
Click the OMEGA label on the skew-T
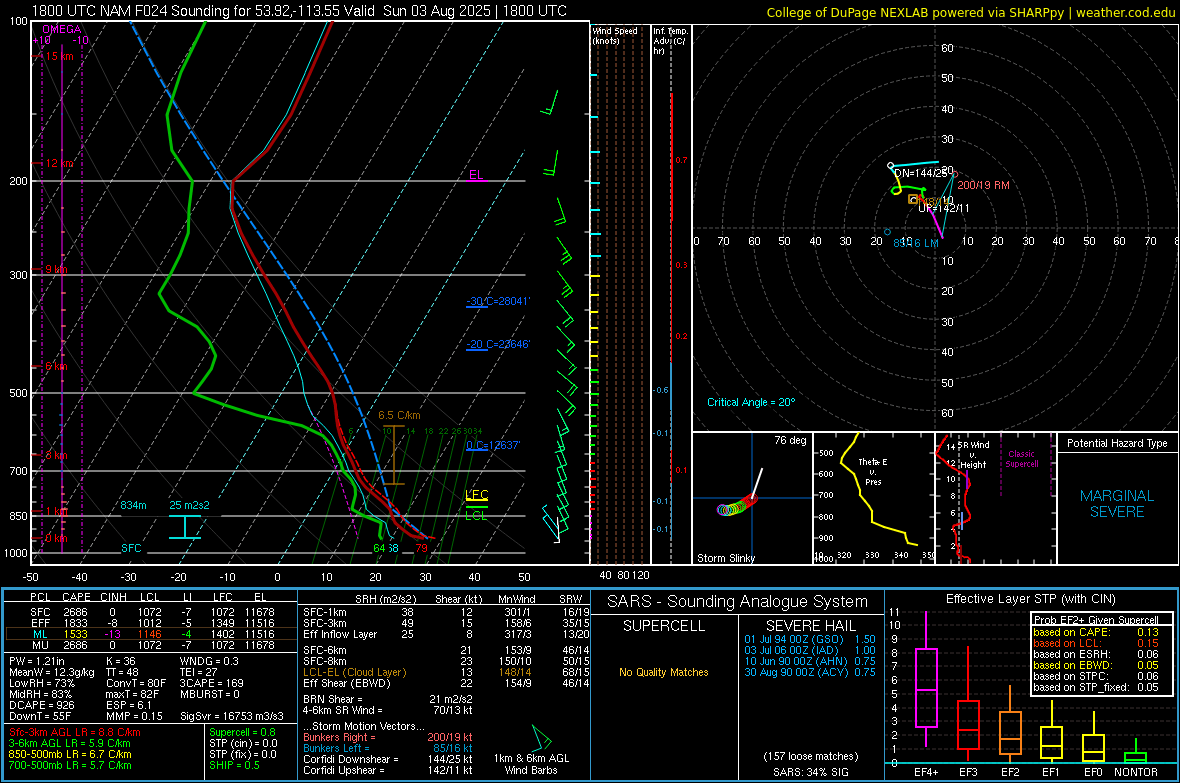coord(62,29)
